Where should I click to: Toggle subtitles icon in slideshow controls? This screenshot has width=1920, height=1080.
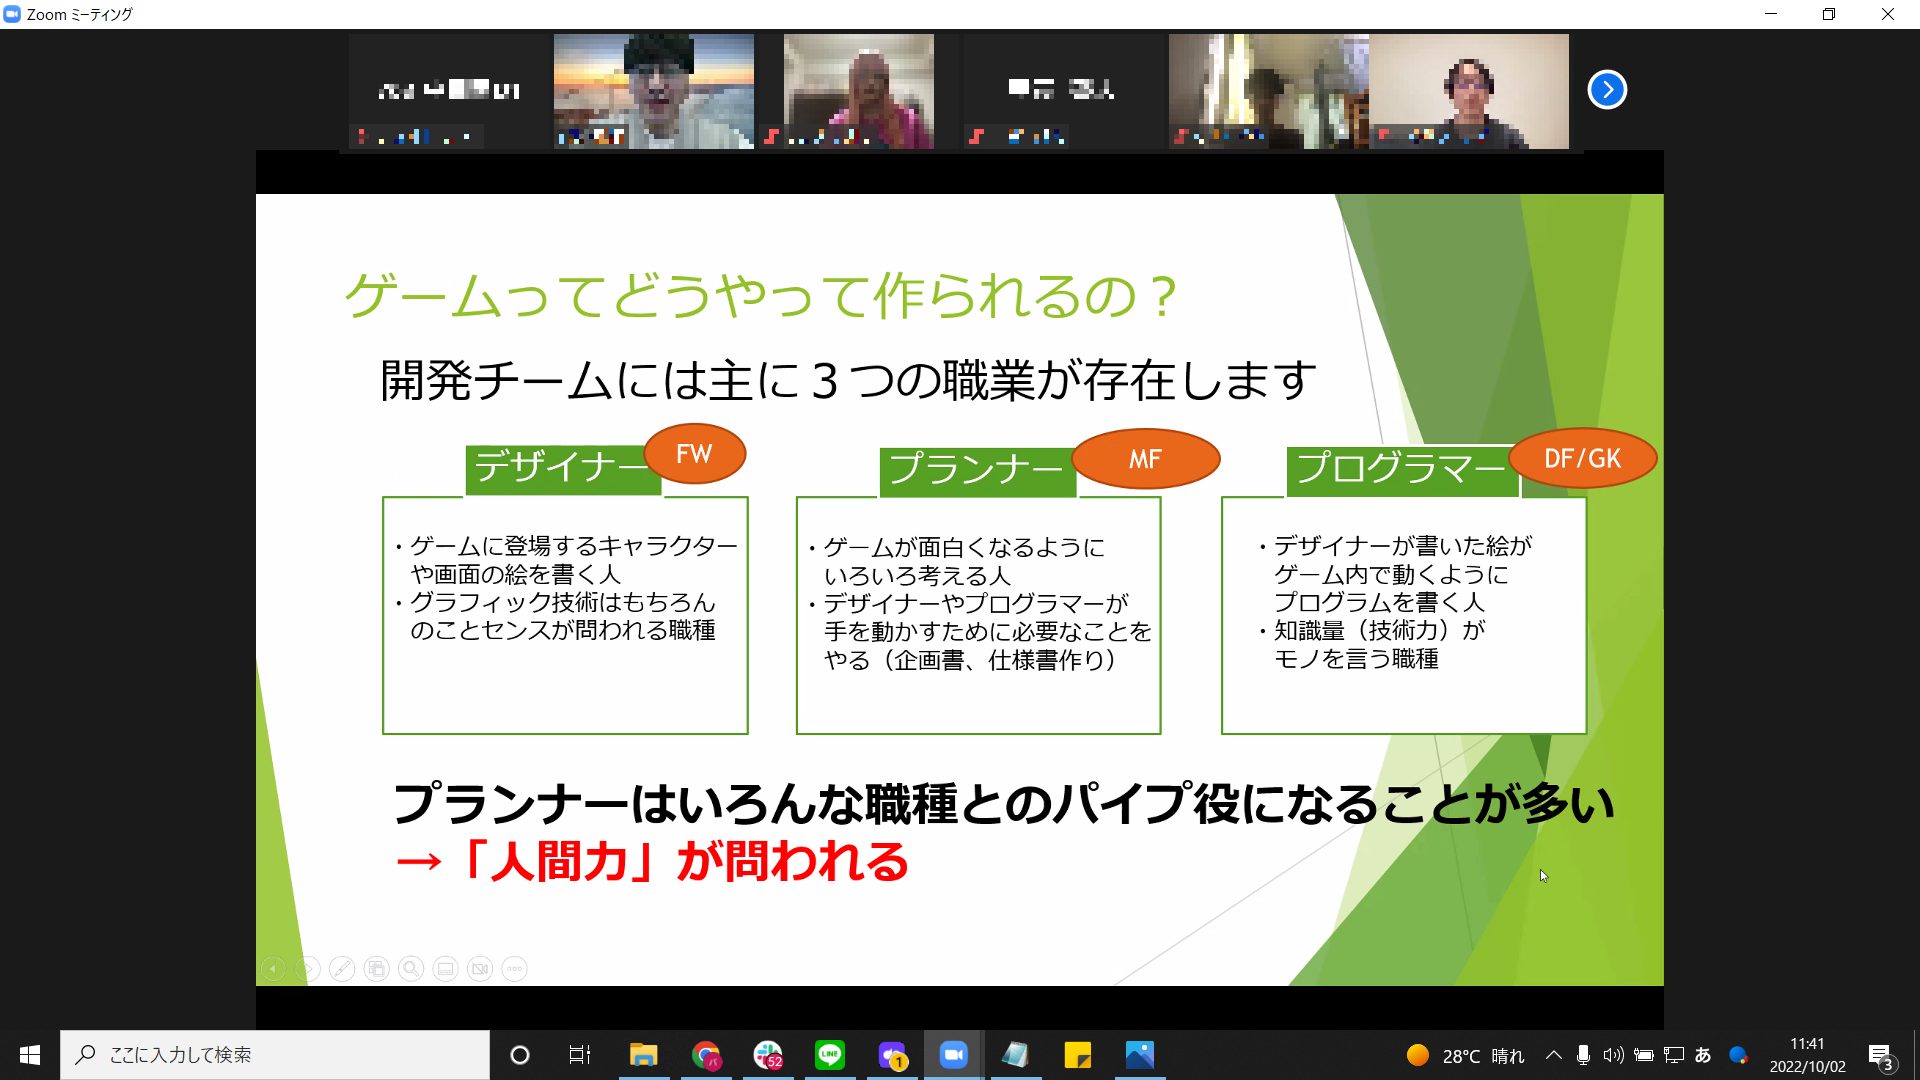coord(446,968)
